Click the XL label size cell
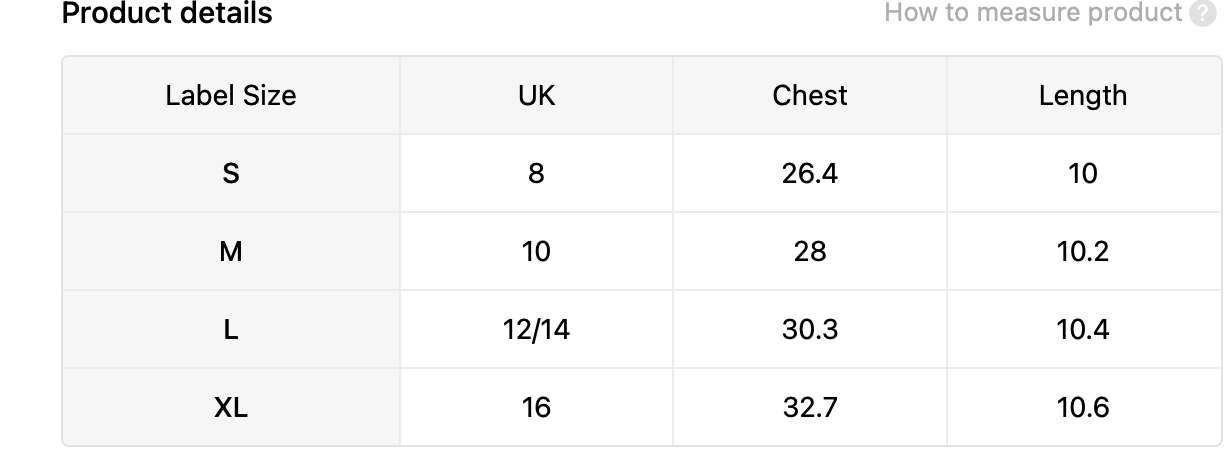The height and width of the screenshot is (468, 1230). (x=231, y=408)
